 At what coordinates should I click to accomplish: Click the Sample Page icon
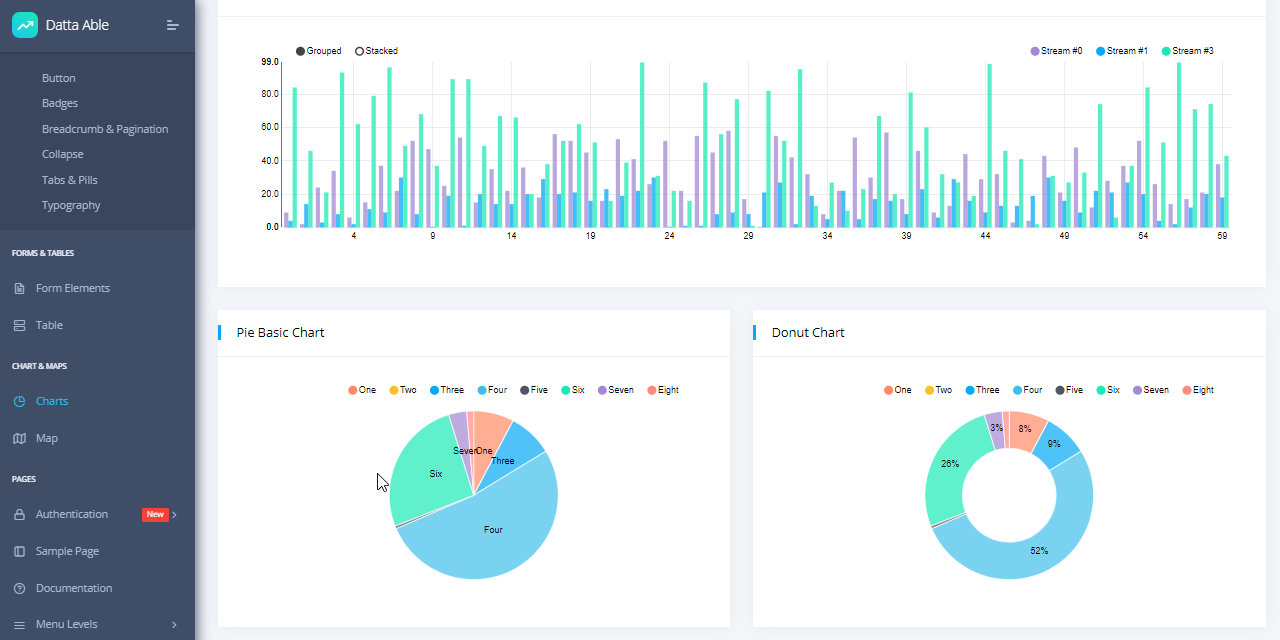pos(18,551)
